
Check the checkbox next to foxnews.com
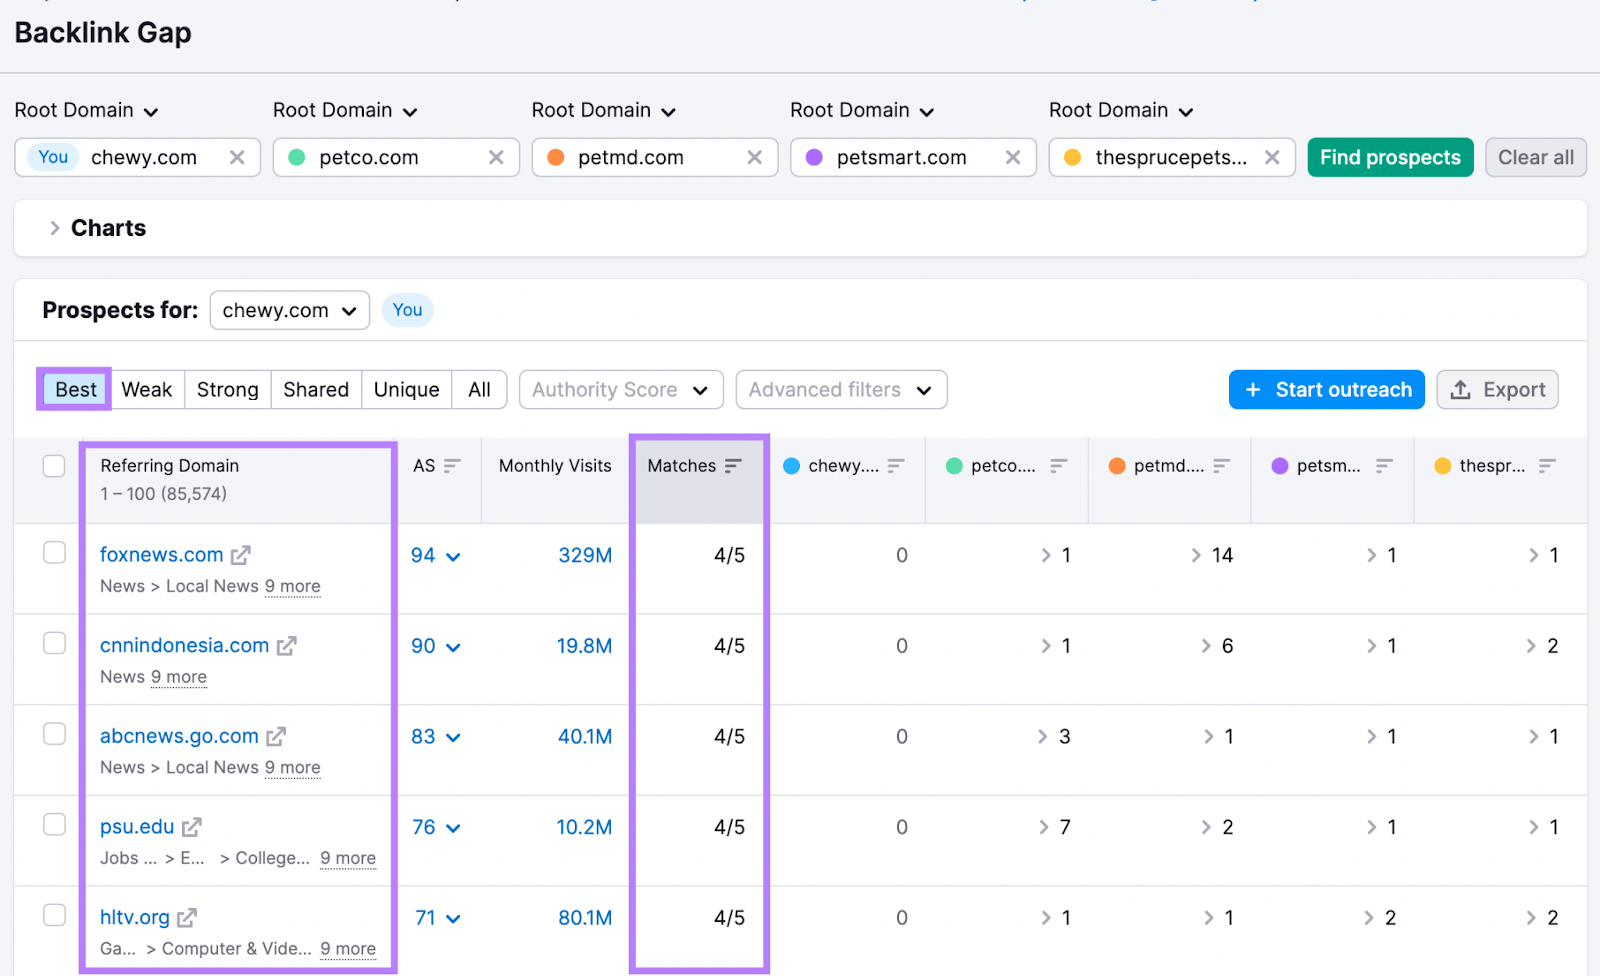(54, 552)
